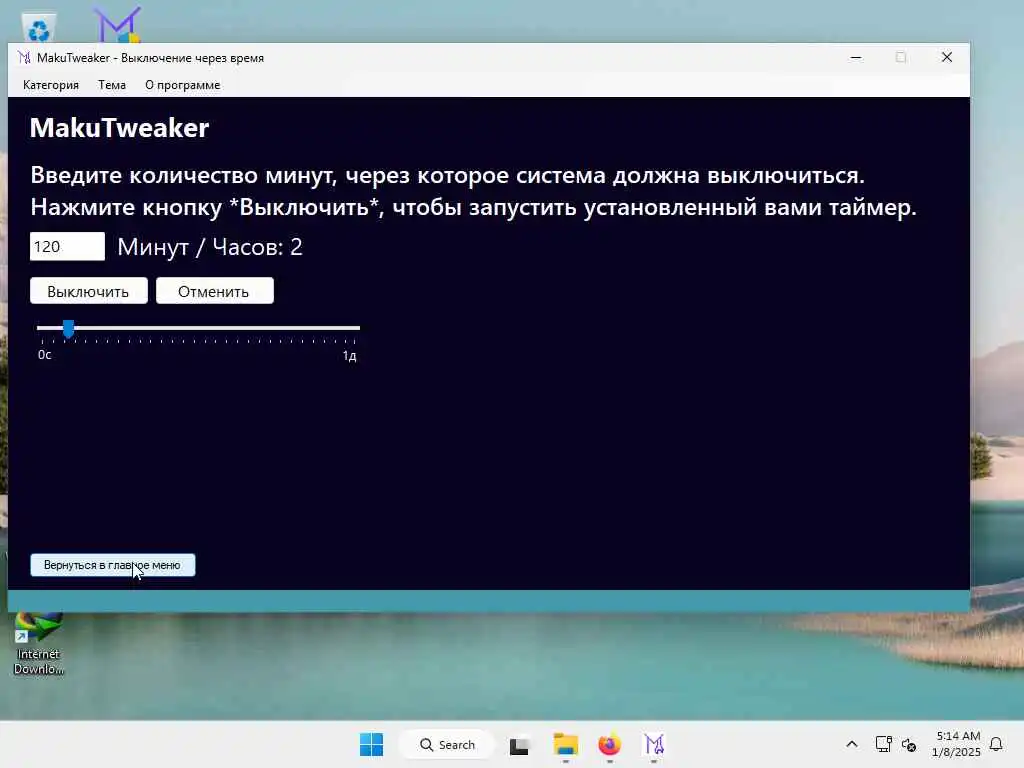Select the MakuTweaker desktop shortcut
This screenshot has width=1024, height=768.
[x=117, y=25]
